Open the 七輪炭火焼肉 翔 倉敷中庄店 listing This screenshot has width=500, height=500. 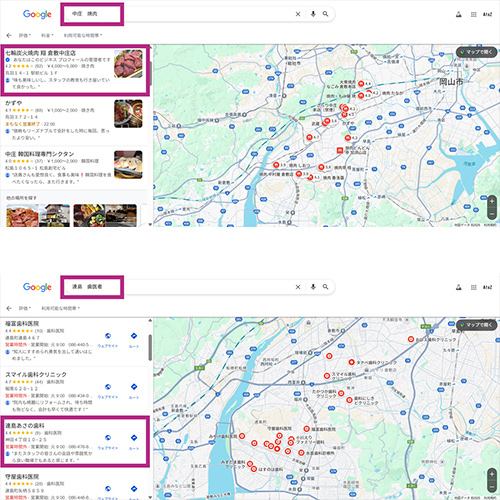tap(75, 69)
